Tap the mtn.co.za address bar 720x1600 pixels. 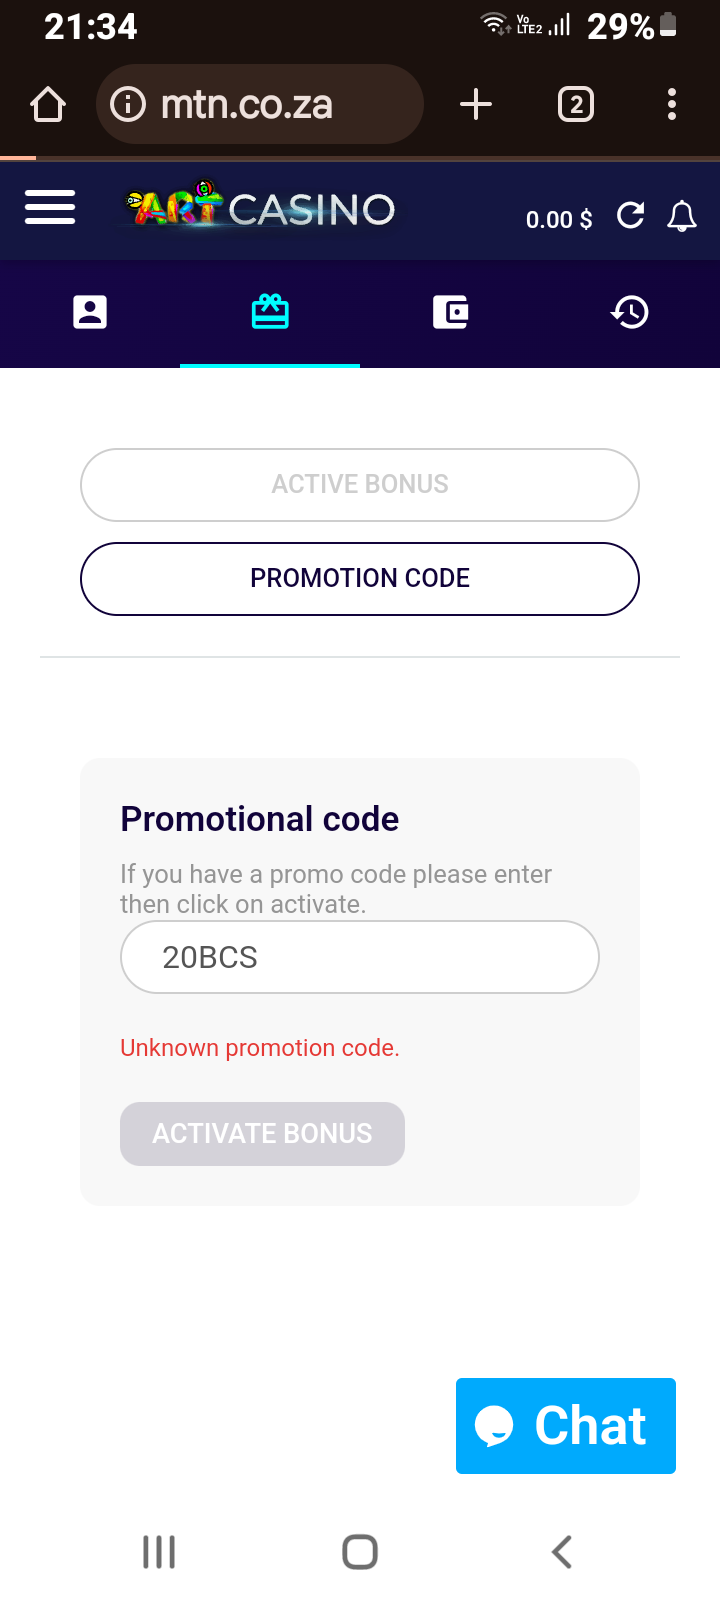260,104
